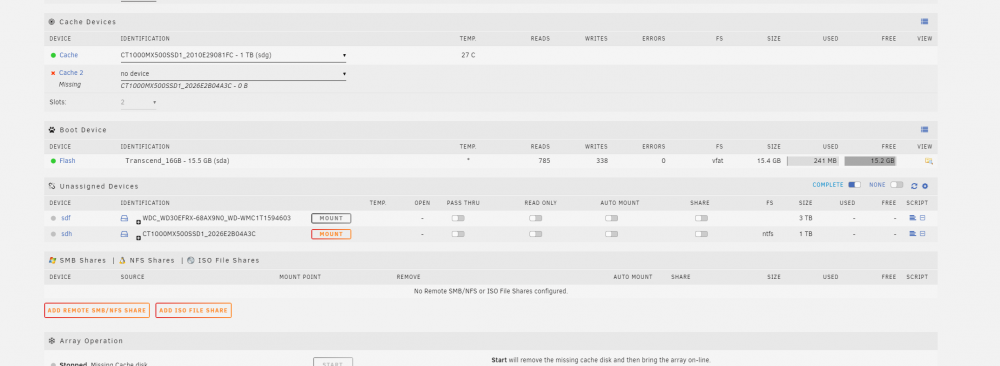
Task: Open Unassigned Devices settings gear
Action: point(925,186)
